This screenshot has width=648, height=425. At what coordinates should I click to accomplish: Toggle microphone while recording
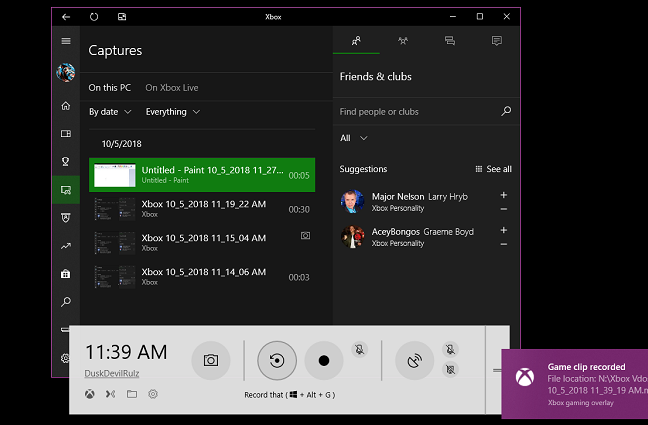[360, 350]
